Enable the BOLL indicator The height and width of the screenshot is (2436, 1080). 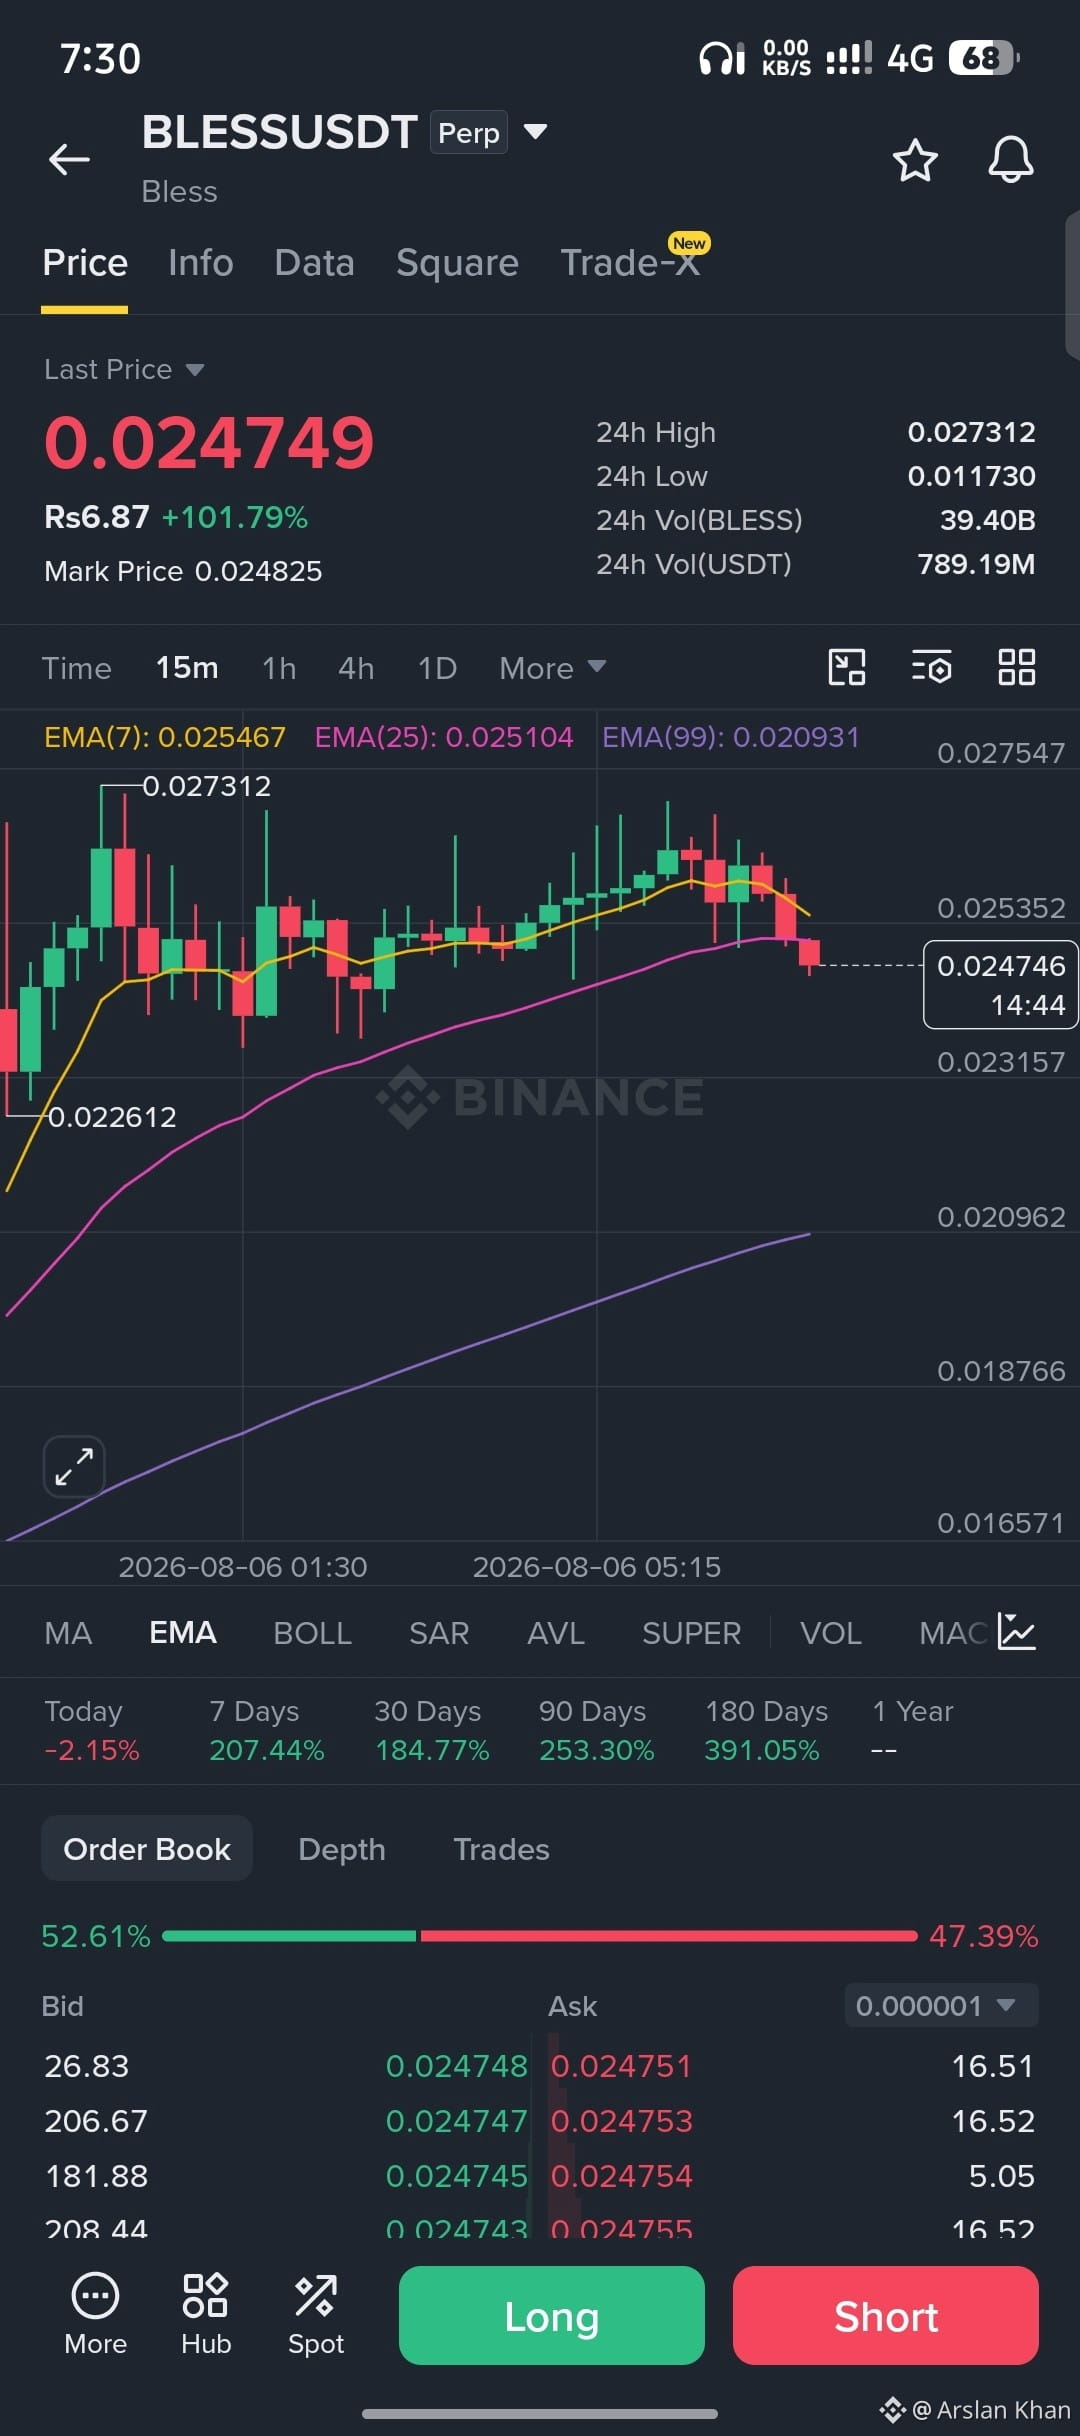pos(312,1633)
